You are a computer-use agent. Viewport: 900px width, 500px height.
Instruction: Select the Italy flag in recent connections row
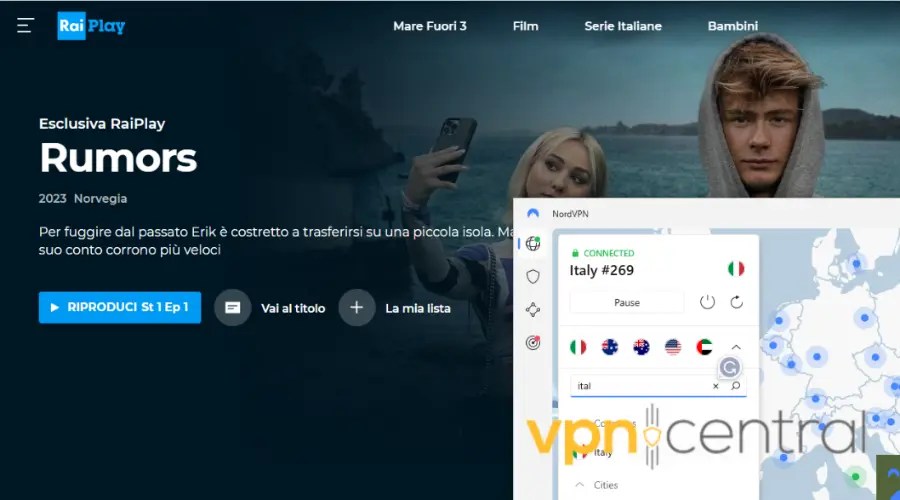click(x=578, y=347)
